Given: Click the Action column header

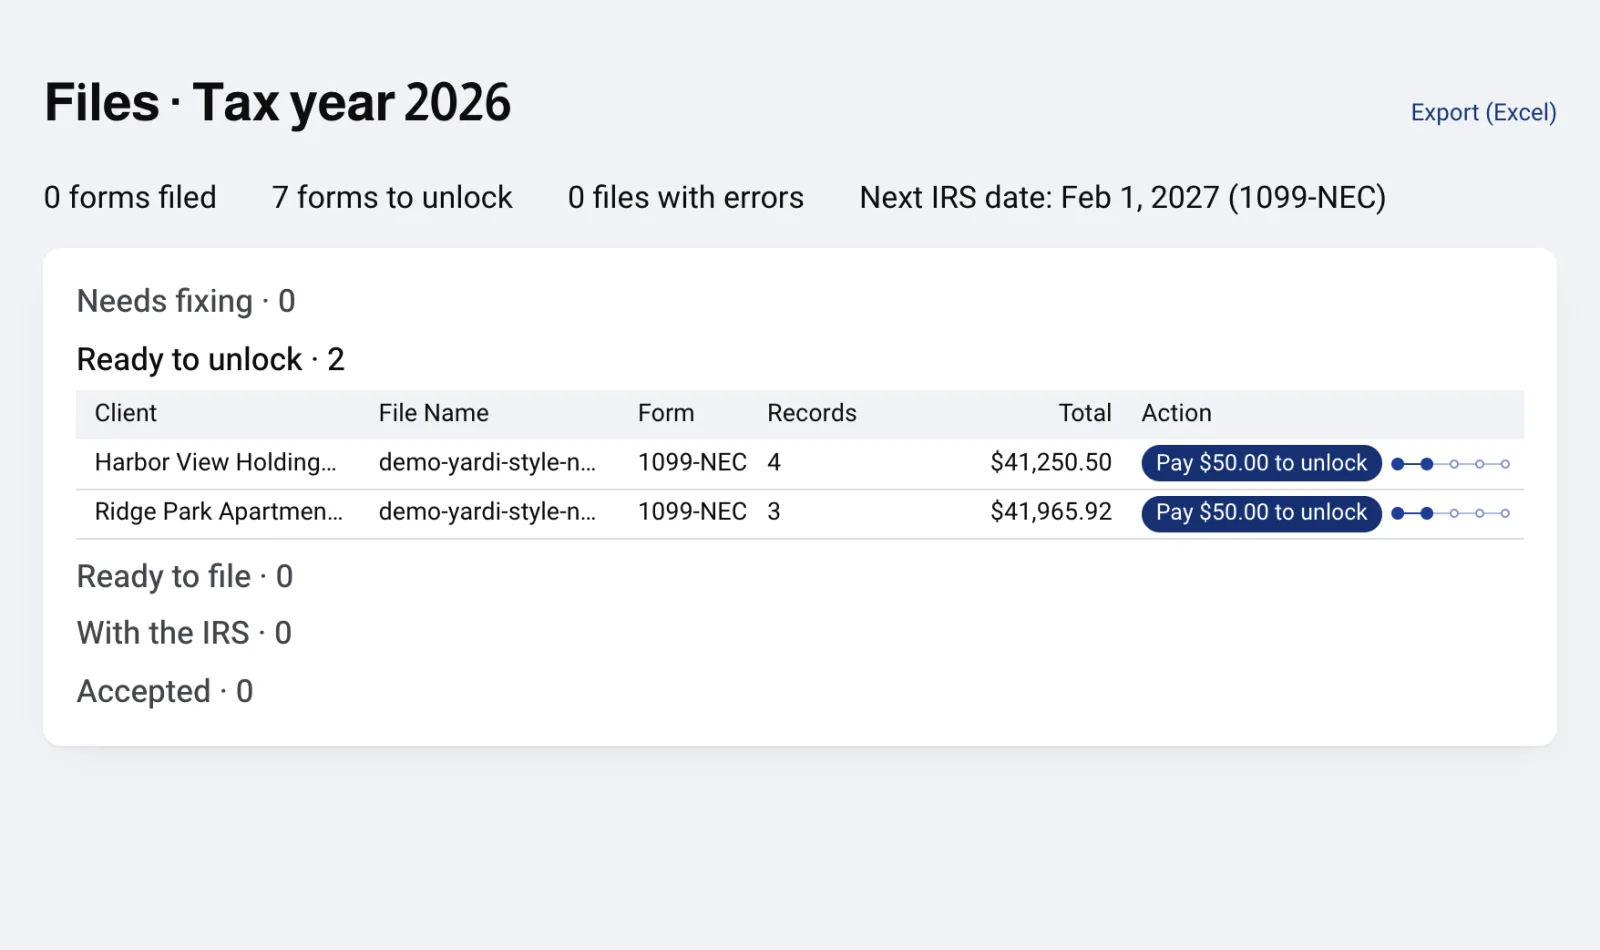Looking at the screenshot, I should coord(1177,413).
